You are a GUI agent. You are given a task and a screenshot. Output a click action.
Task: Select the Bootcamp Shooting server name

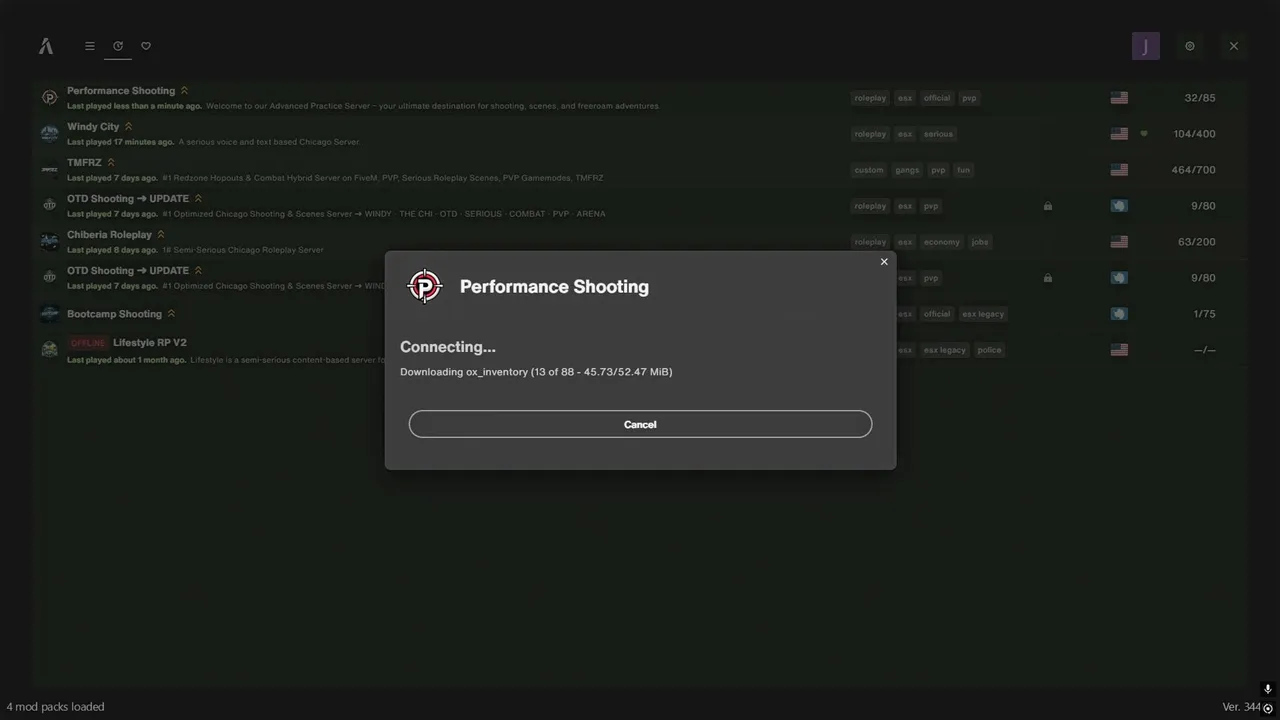[114, 314]
